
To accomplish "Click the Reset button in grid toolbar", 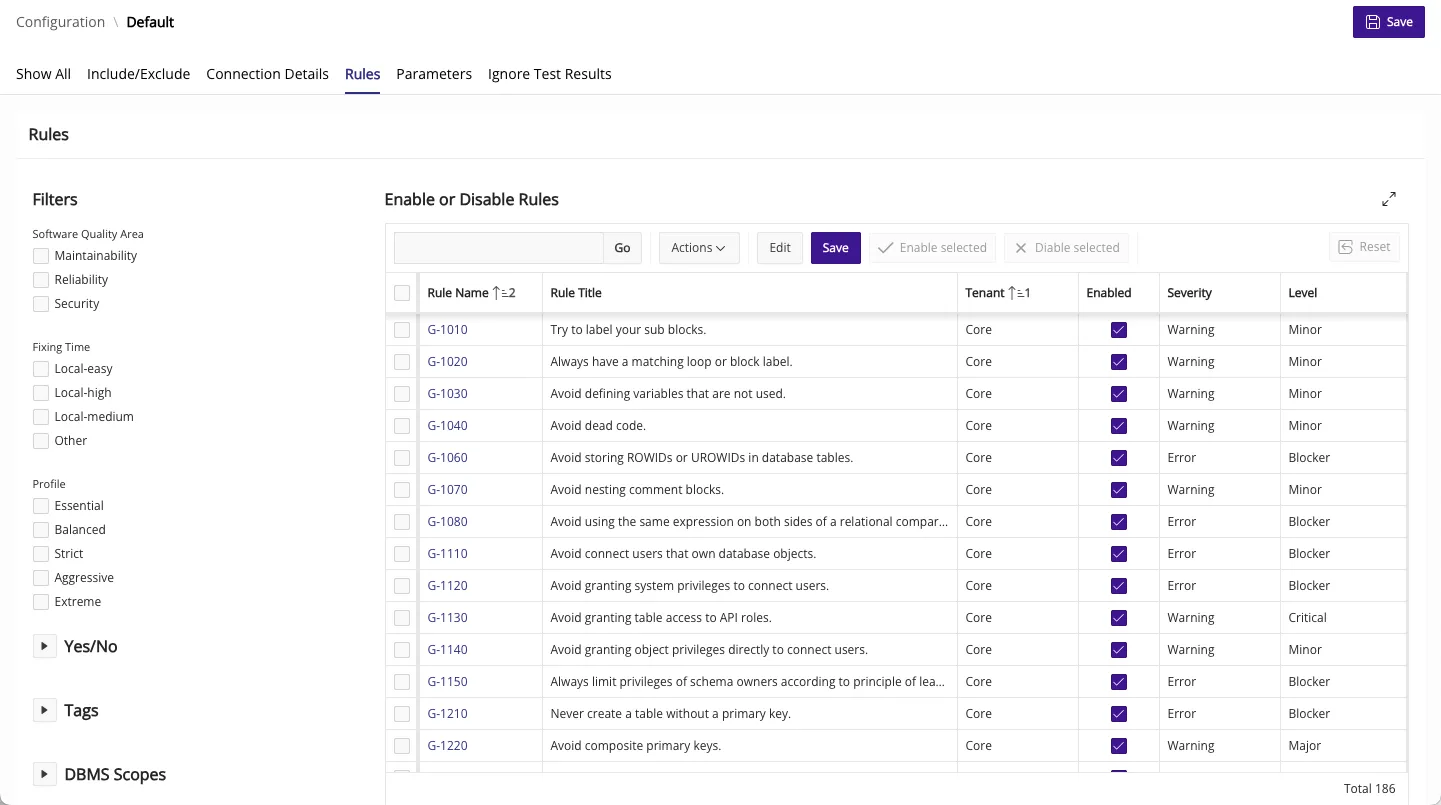I will (1364, 247).
